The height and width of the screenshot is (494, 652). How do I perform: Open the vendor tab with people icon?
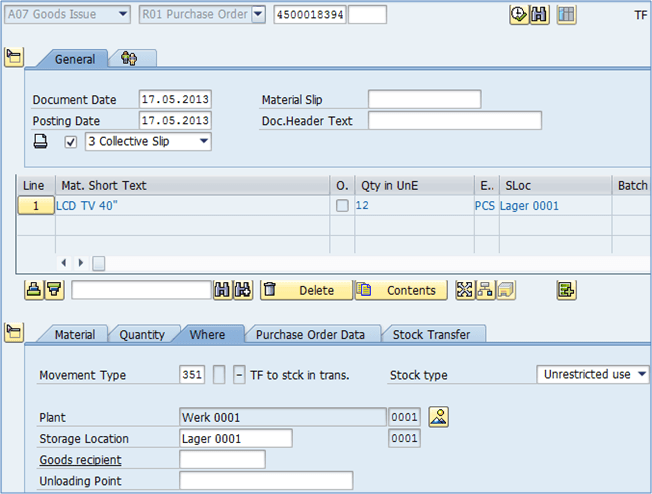coord(128,59)
